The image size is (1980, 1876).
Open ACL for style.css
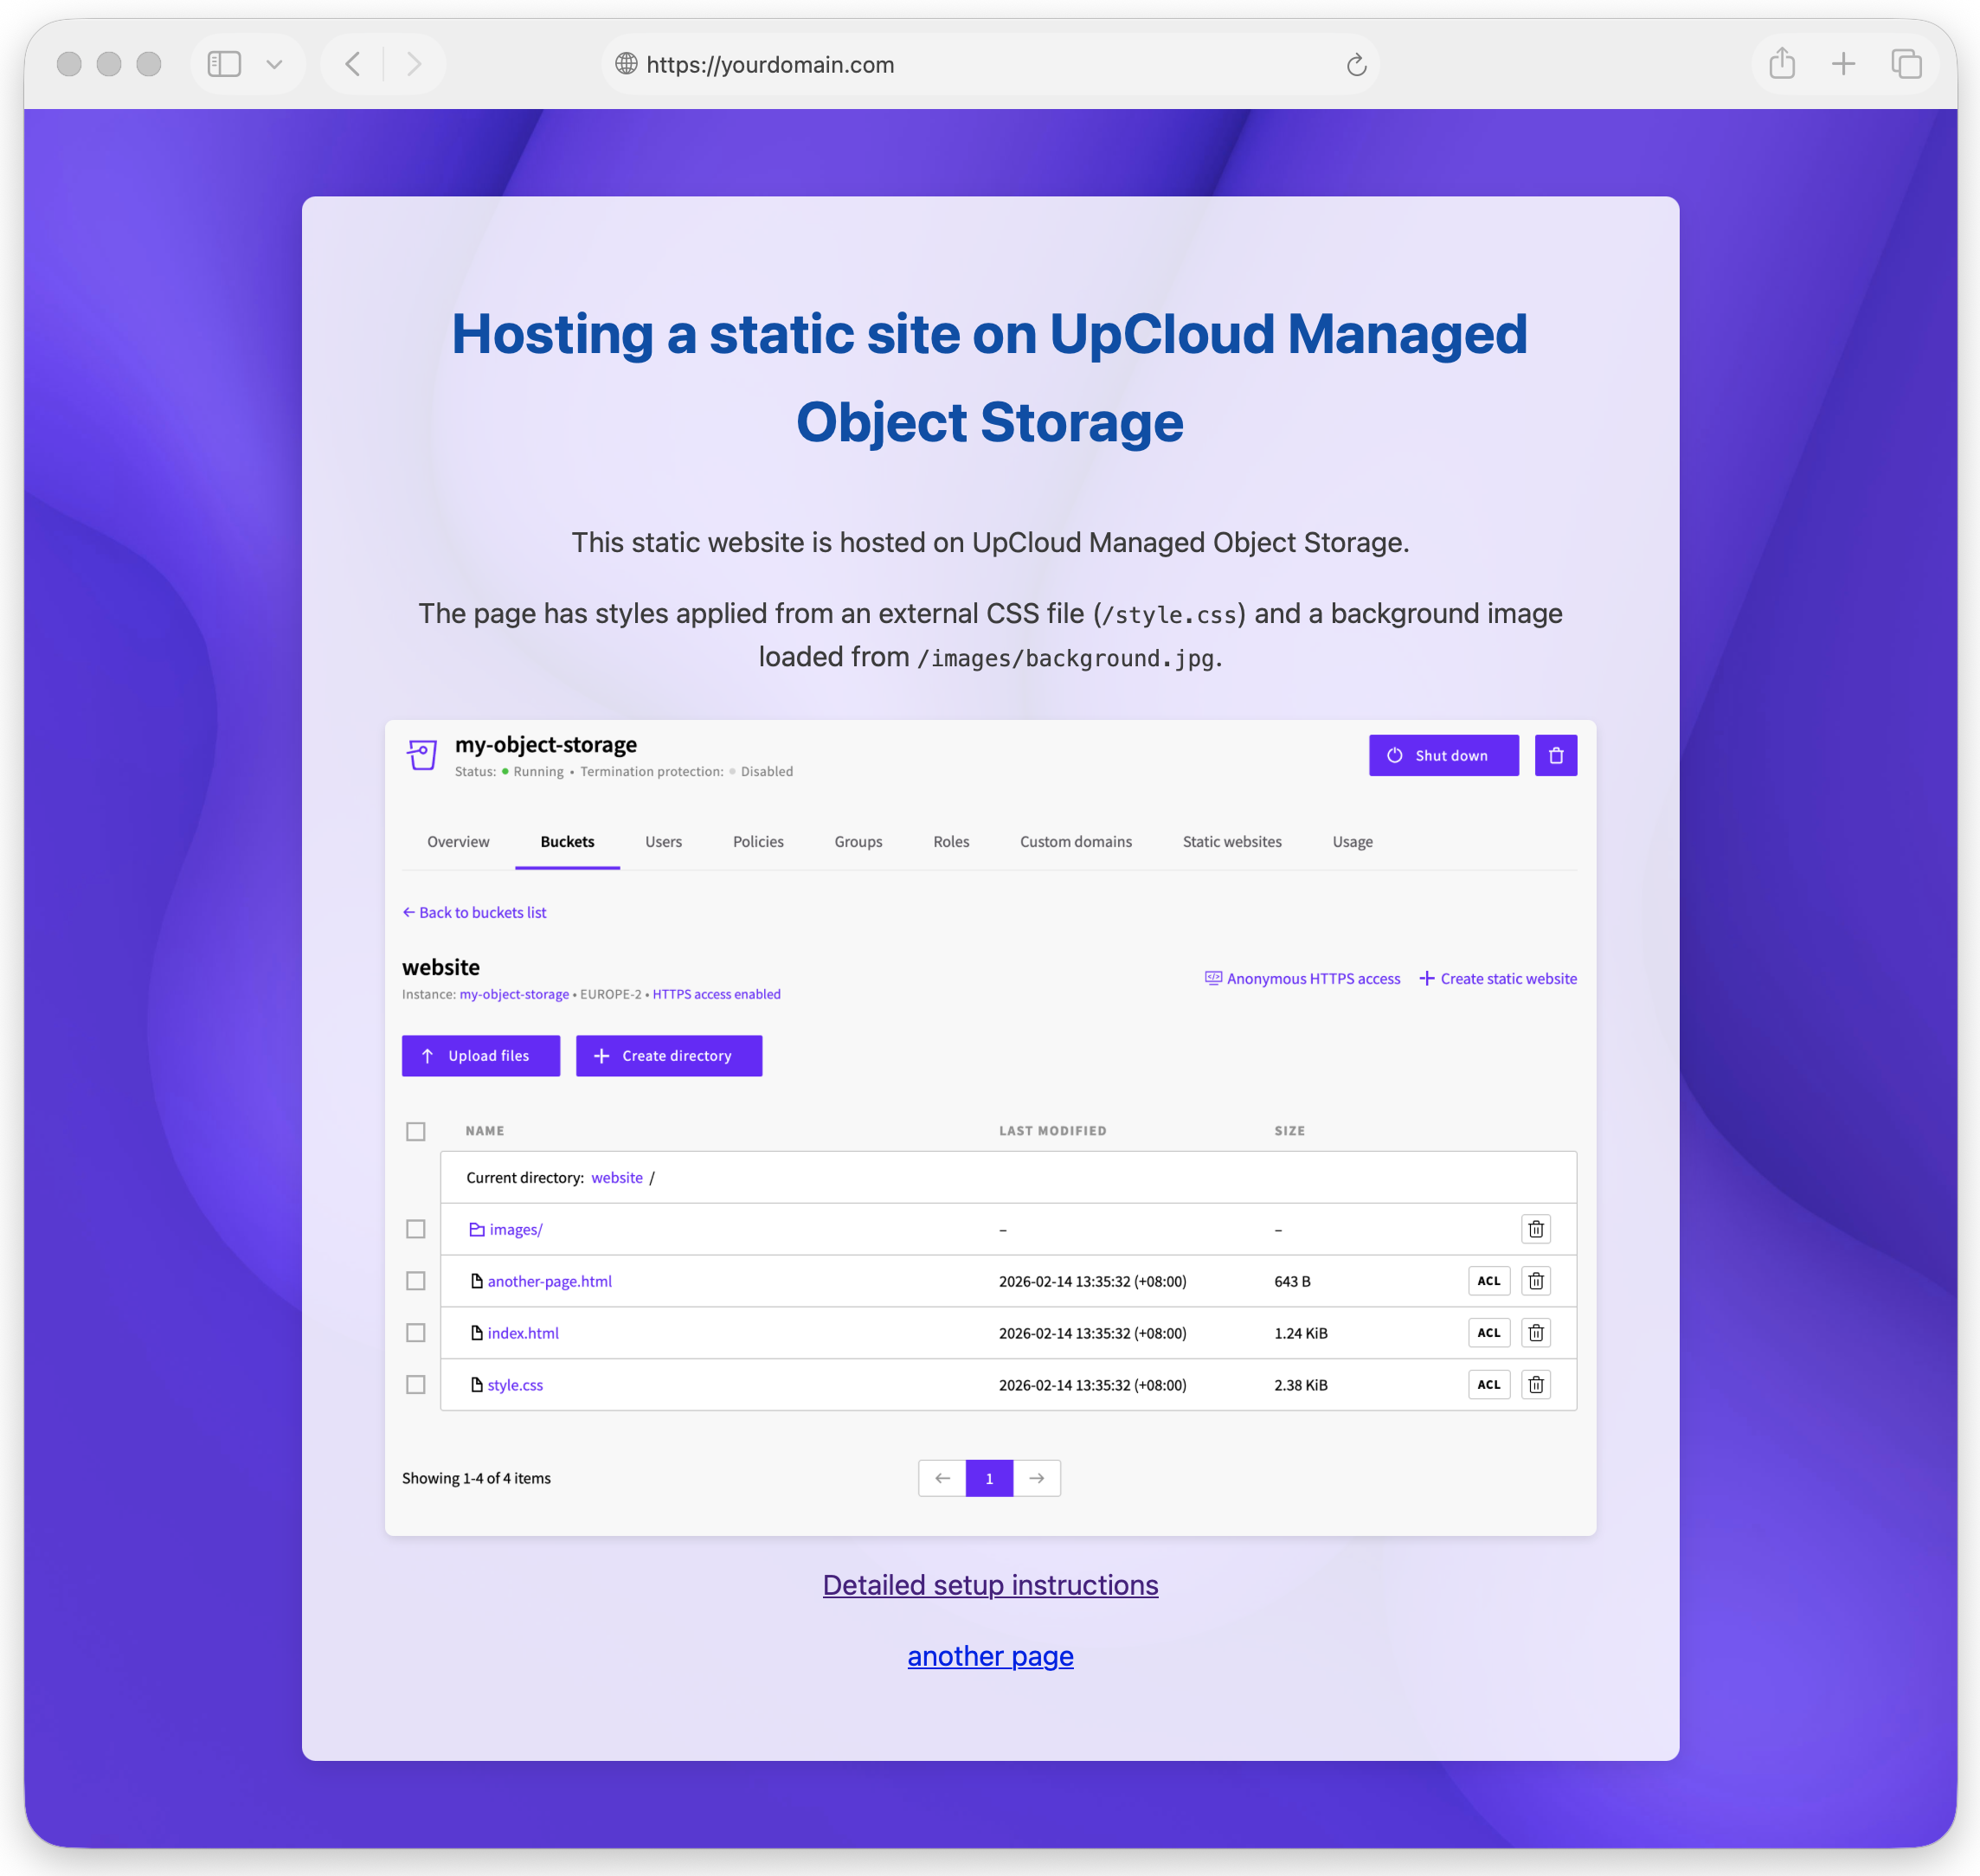[1489, 1384]
